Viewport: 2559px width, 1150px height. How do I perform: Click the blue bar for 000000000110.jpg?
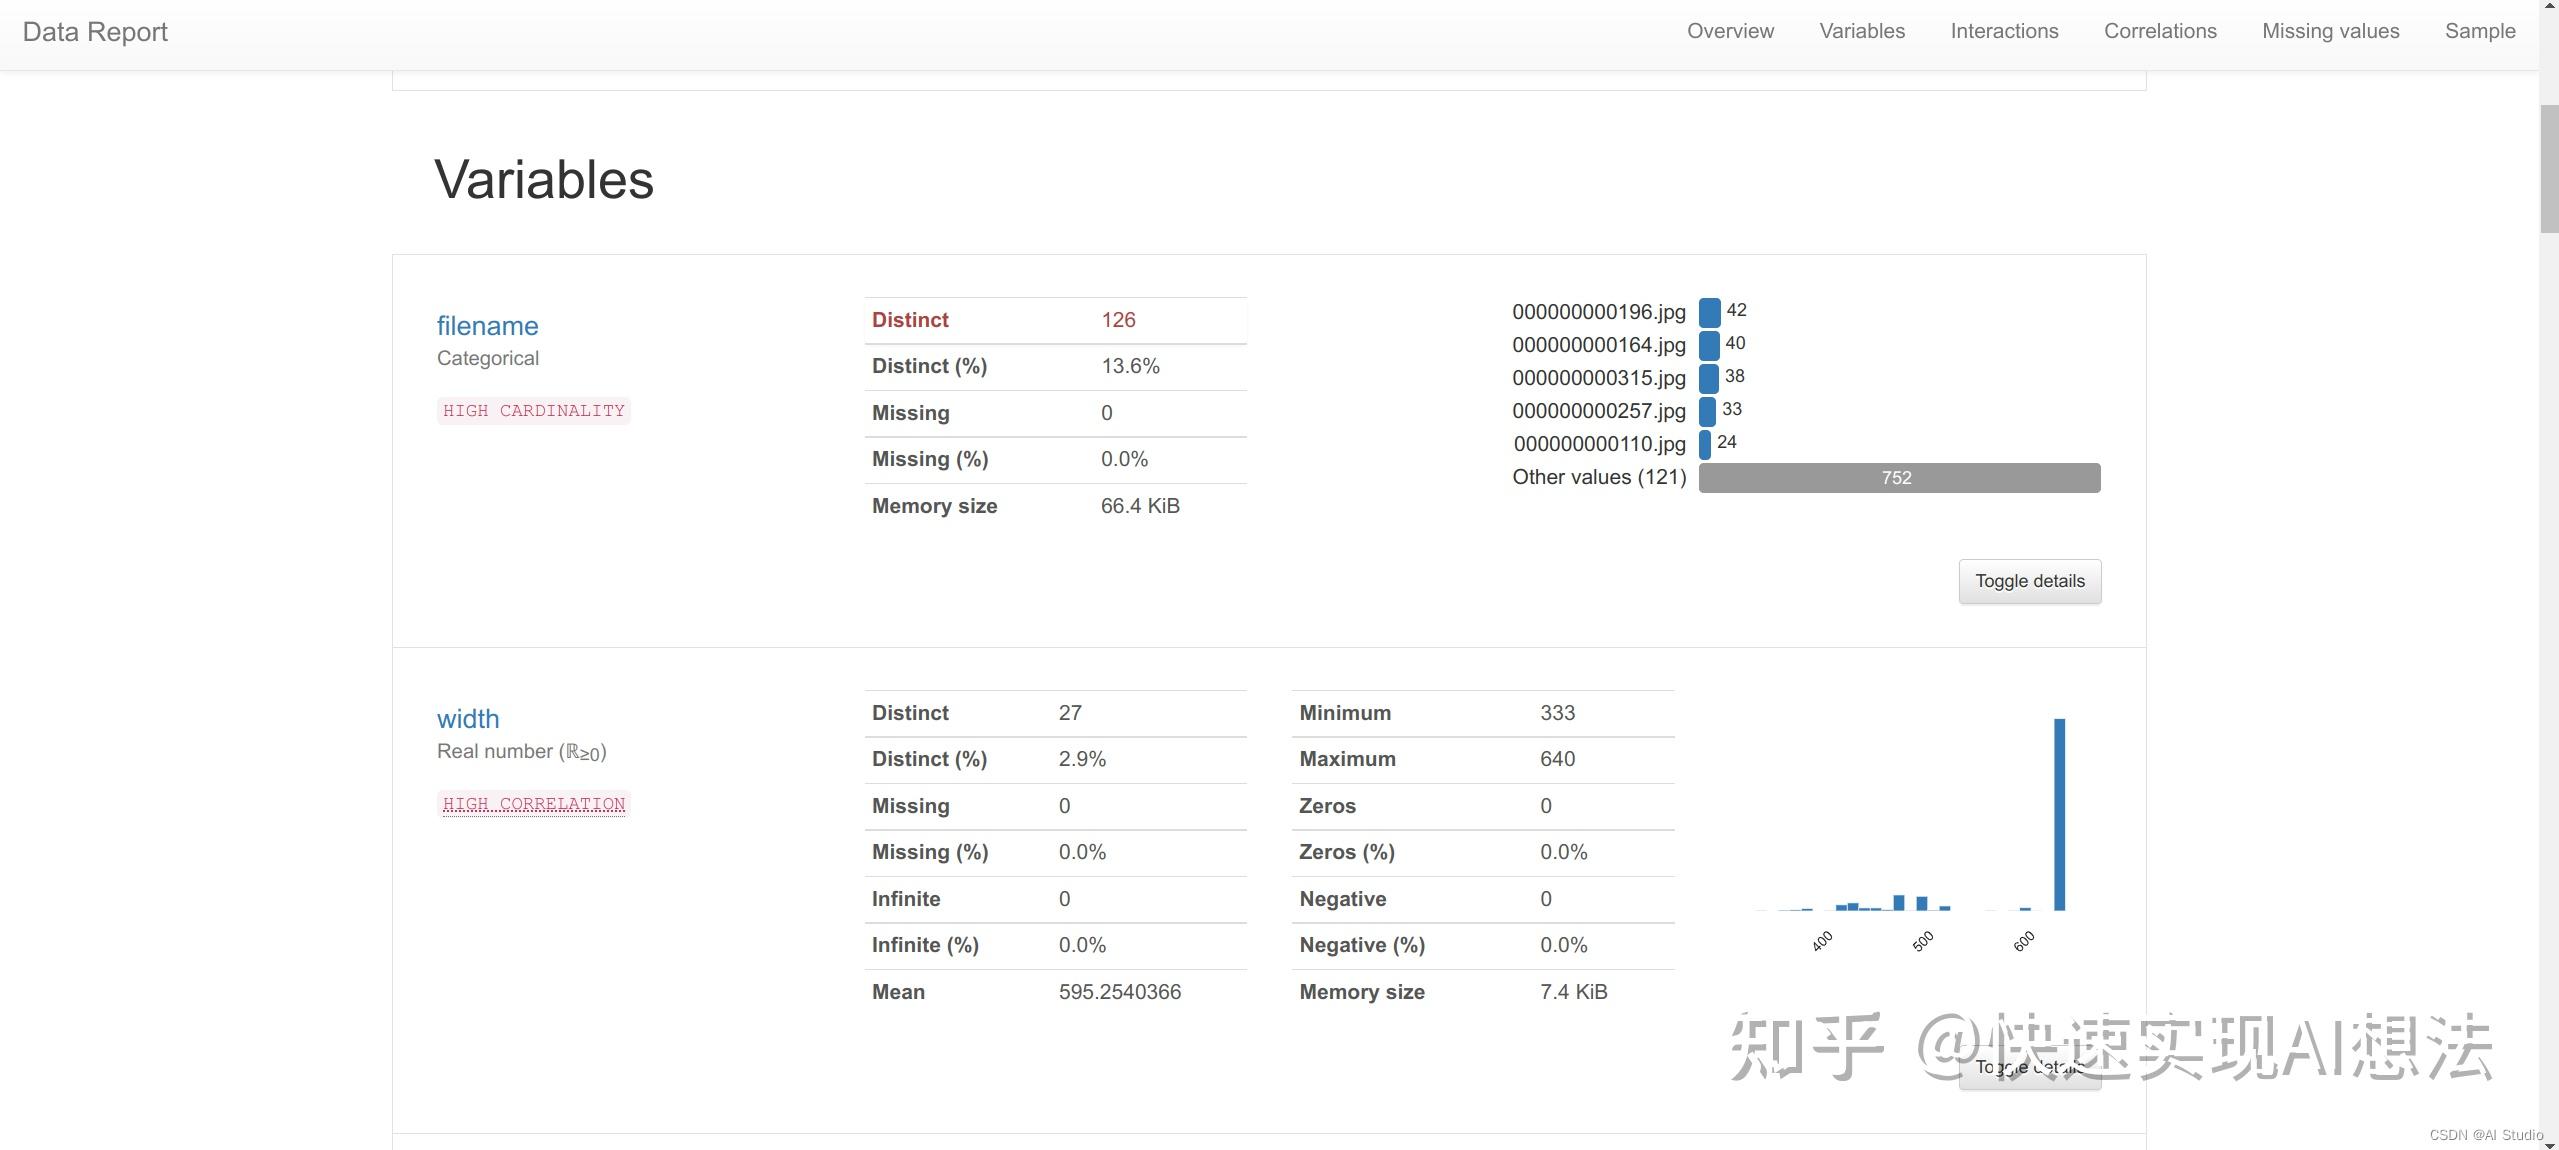click(x=1704, y=444)
